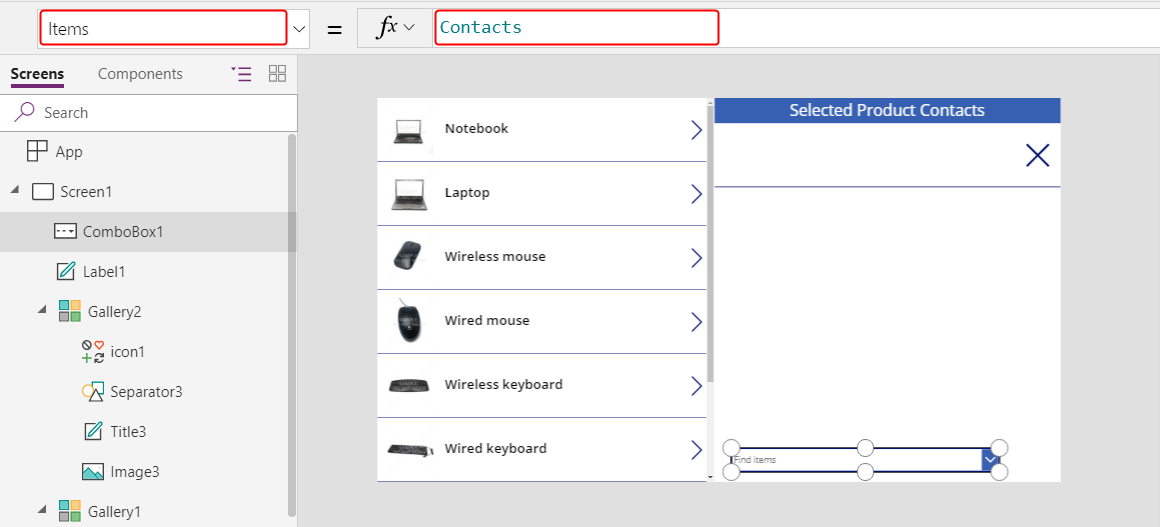Open the Wired mouse row chevron
1160x527 pixels.
click(696, 322)
